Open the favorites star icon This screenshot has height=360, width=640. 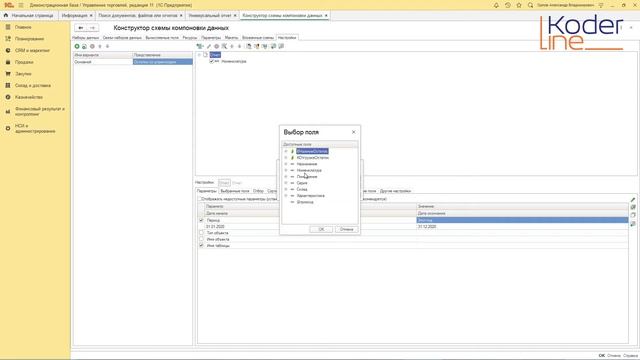click(519, 5)
